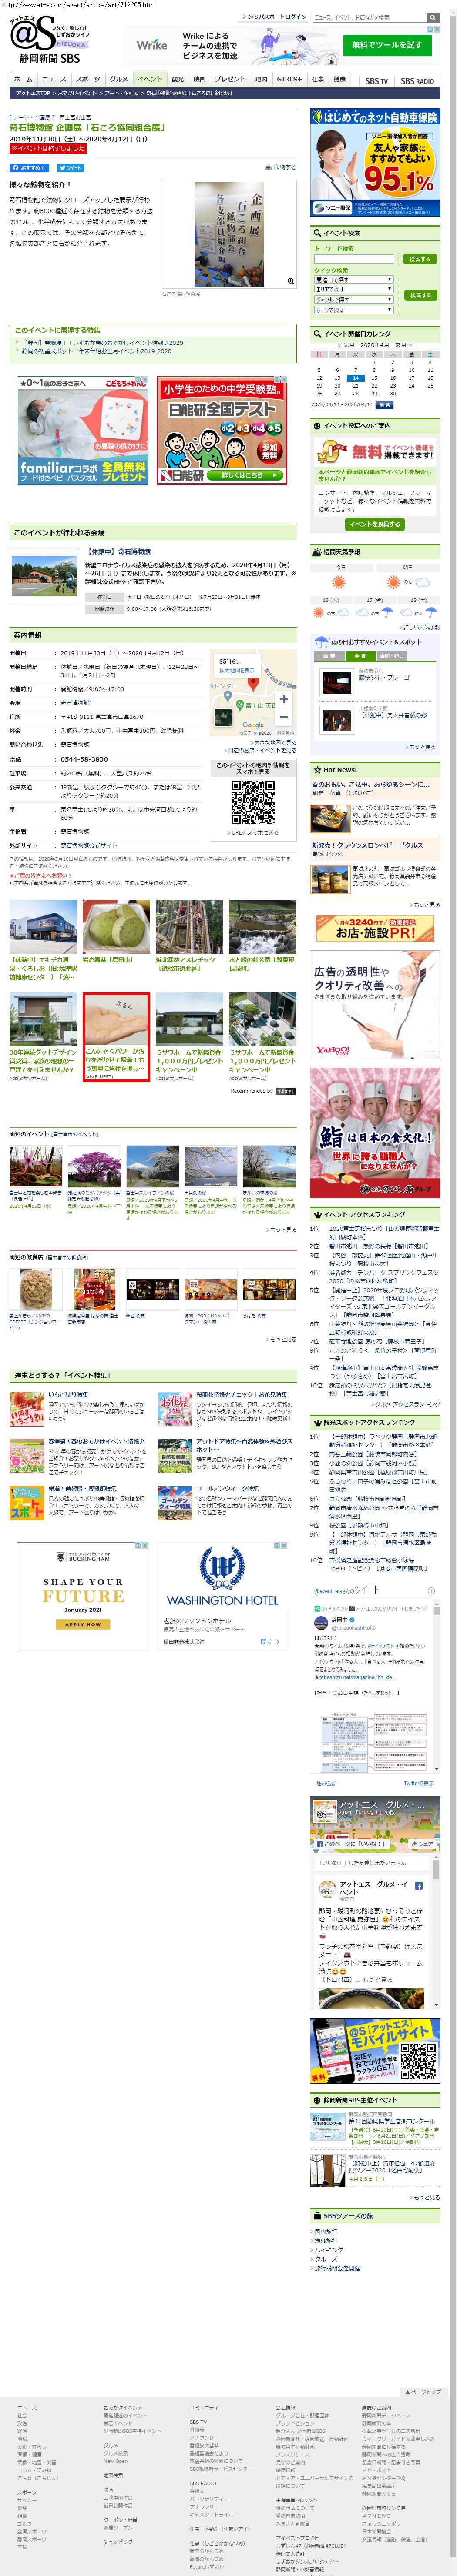Open the シーンで探す dropdown
The image size is (457, 2576).
pyautogui.click(x=353, y=310)
